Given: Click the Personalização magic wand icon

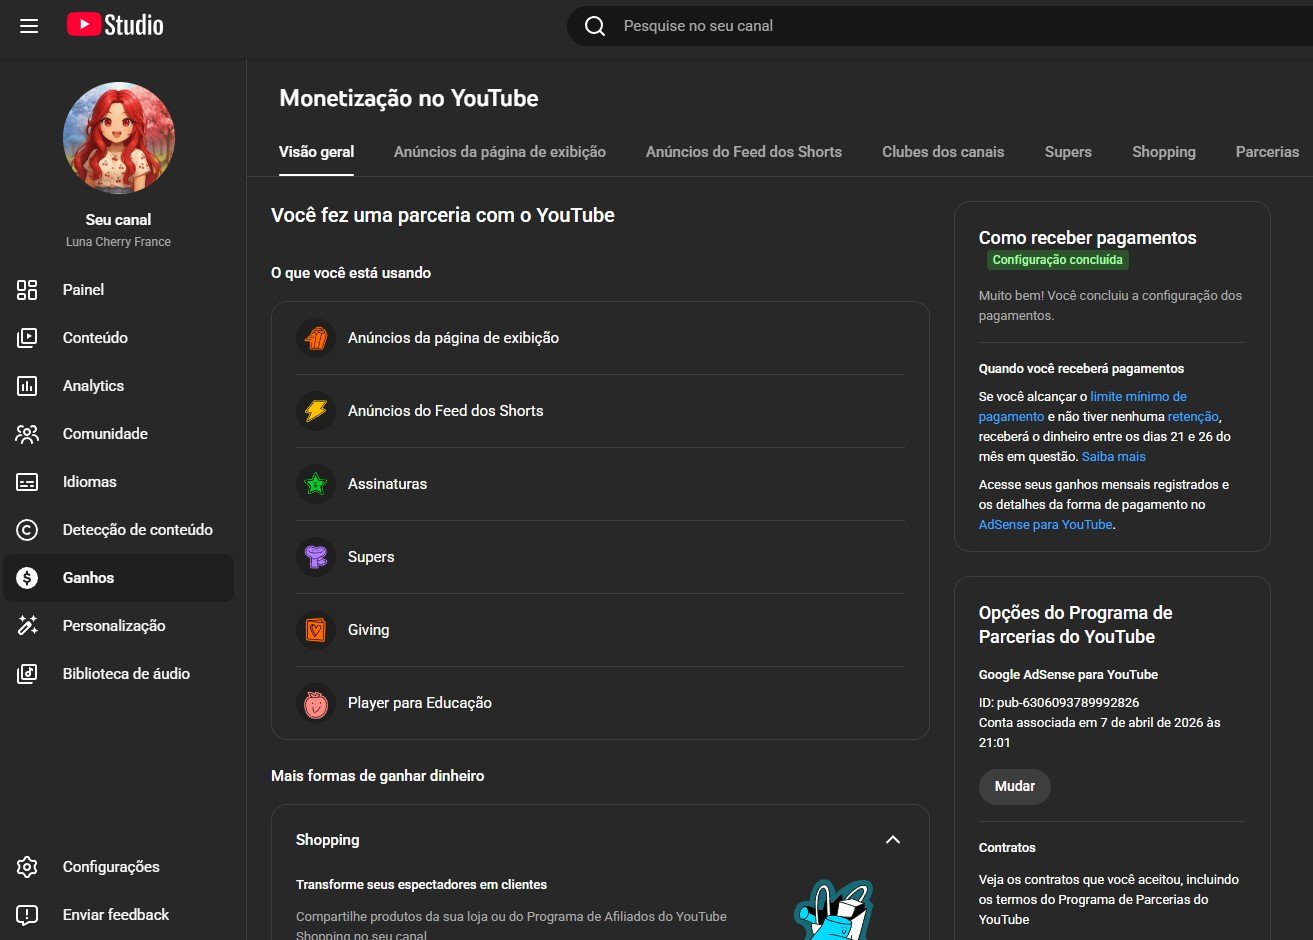Looking at the screenshot, I should pyautogui.click(x=27, y=626).
